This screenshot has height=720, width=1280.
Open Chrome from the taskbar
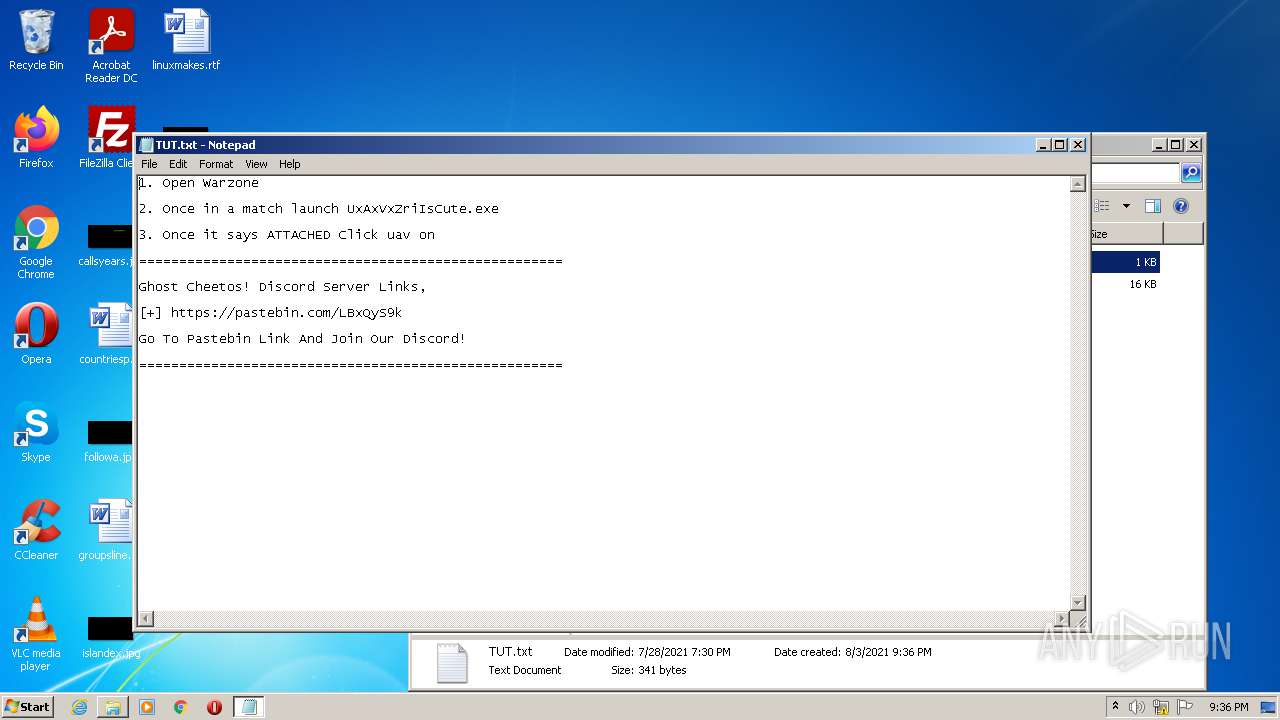click(181, 707)
